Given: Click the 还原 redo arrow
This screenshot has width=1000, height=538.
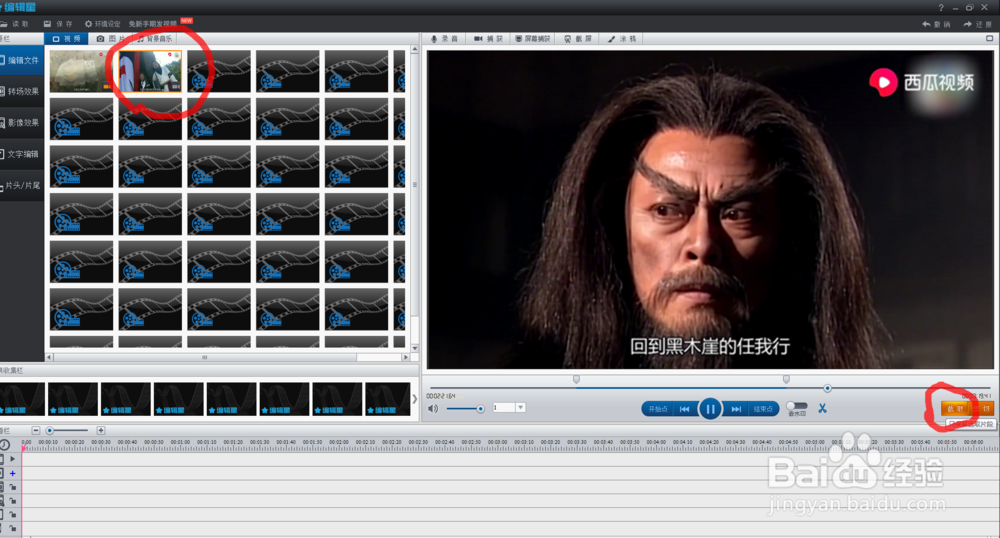Looking at the screenshot, I should pos(967,24).
